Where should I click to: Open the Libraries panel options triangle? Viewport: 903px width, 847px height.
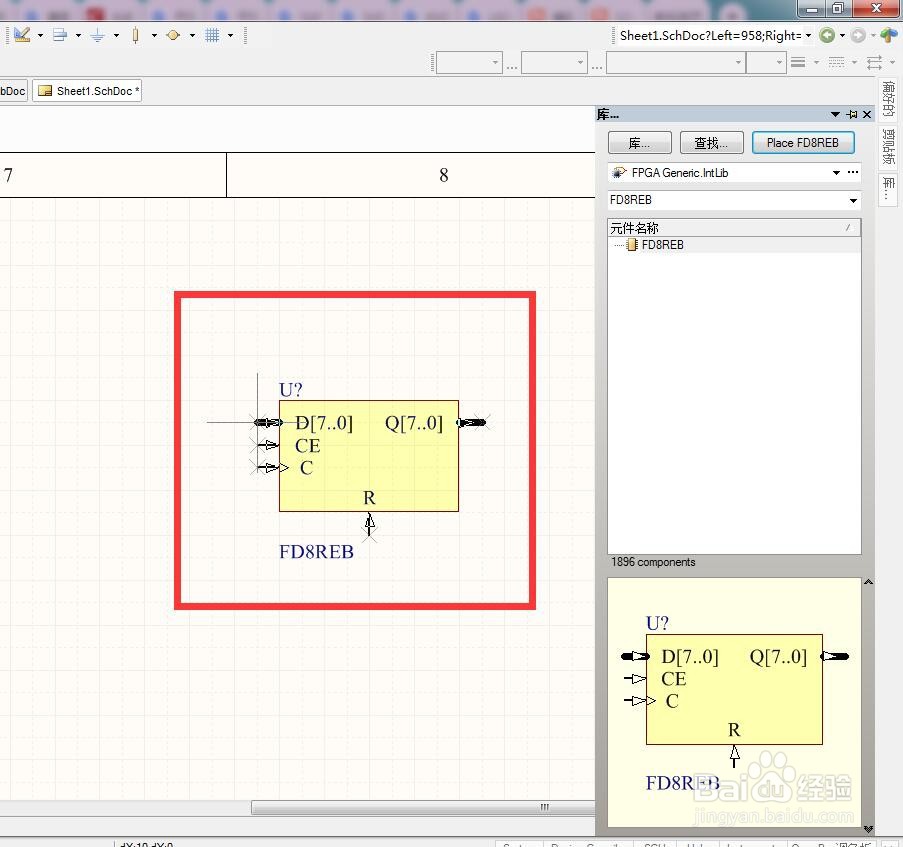[835, 115]
